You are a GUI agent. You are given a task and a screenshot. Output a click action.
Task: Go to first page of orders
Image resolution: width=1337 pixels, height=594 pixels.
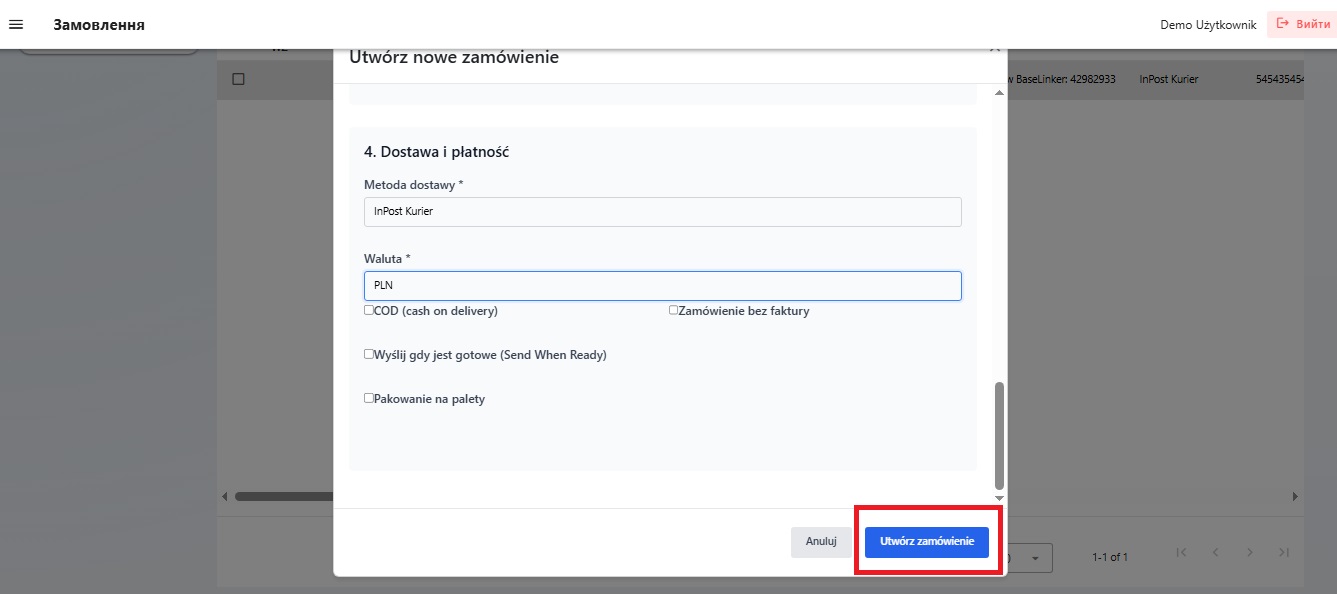click(x=1181, y=552)
